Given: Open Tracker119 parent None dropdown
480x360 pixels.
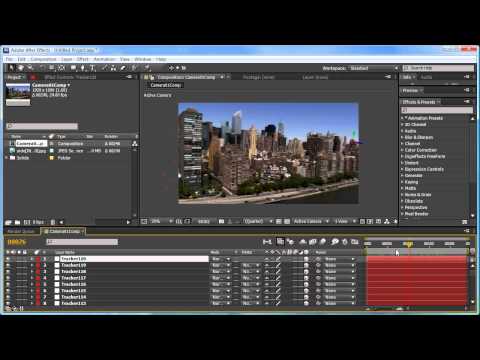Looking at the screenshot, I should [340, 265].
